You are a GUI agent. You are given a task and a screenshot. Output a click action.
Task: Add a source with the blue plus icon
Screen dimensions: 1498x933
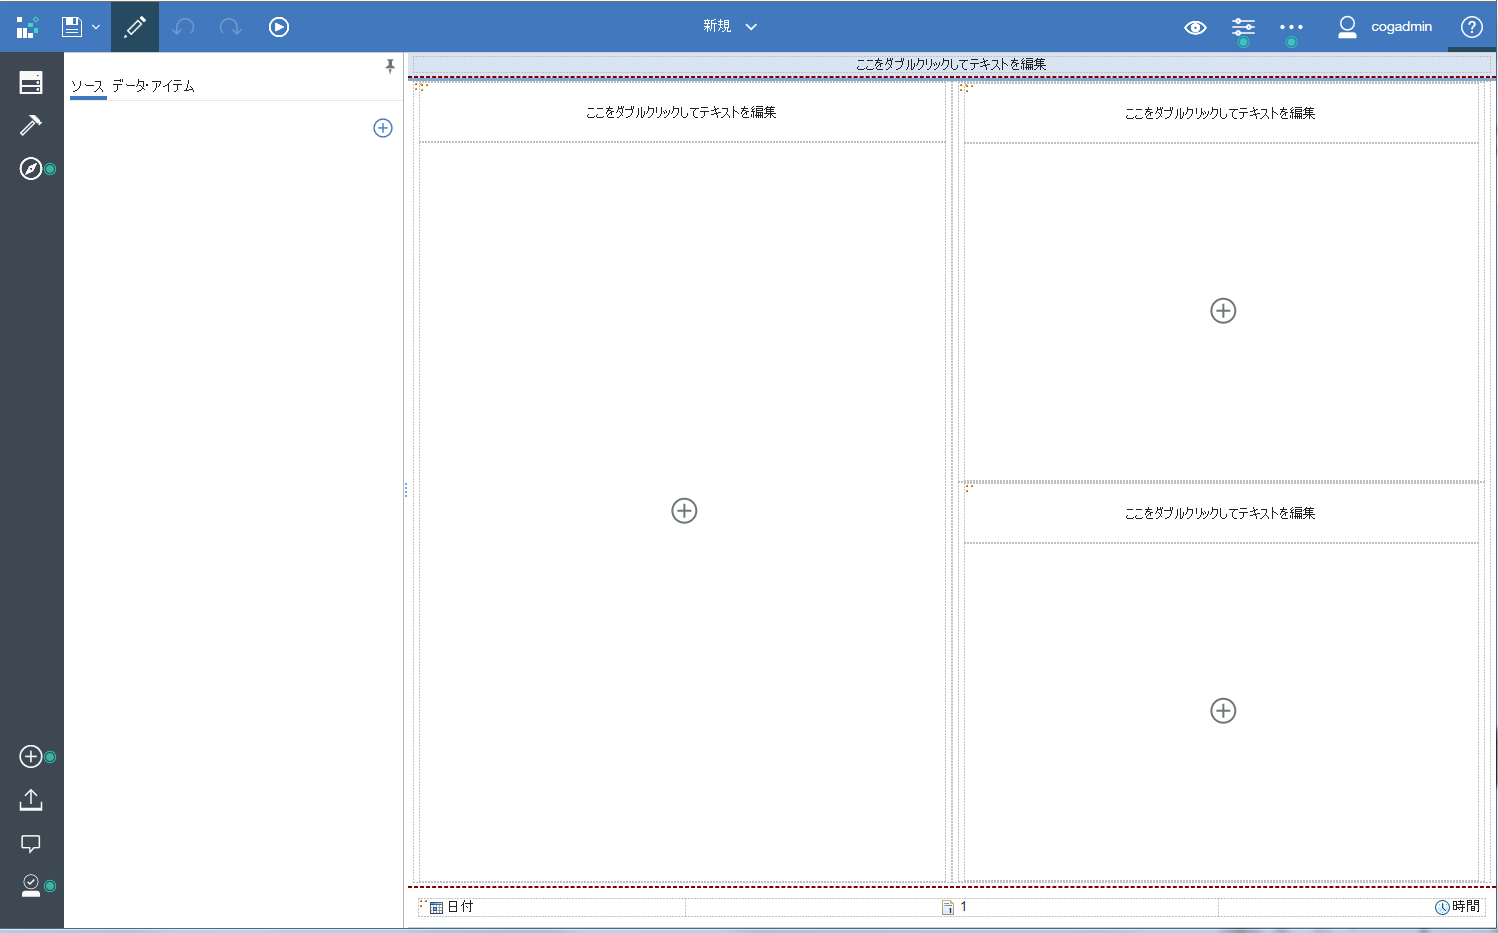coord(383,128)
